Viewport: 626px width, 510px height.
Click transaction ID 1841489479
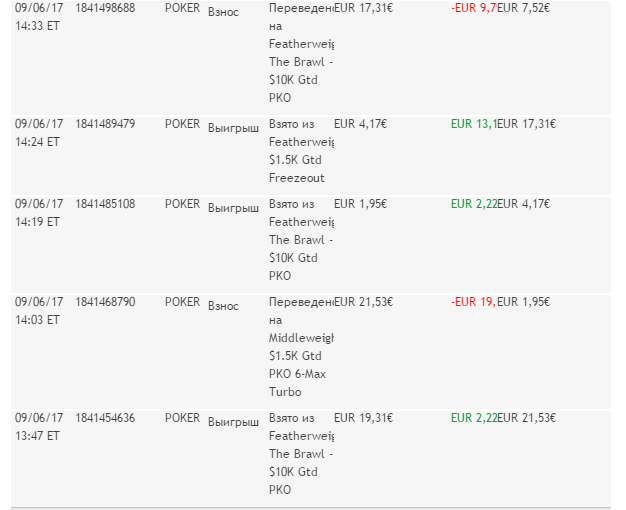pos(105,124)
